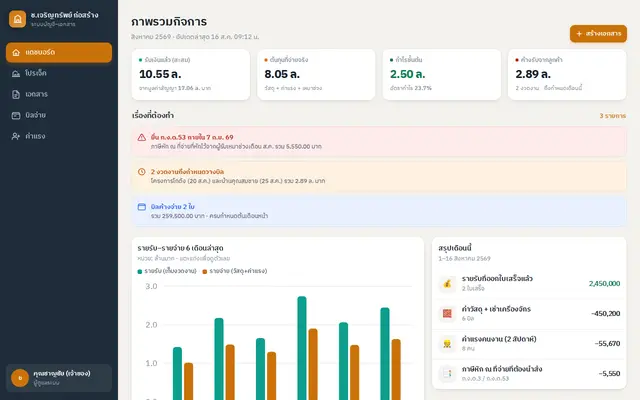The width and height of the screenshot is (640, 400).
Task: Go to the เอกสาร documents section
Action: 59,94
